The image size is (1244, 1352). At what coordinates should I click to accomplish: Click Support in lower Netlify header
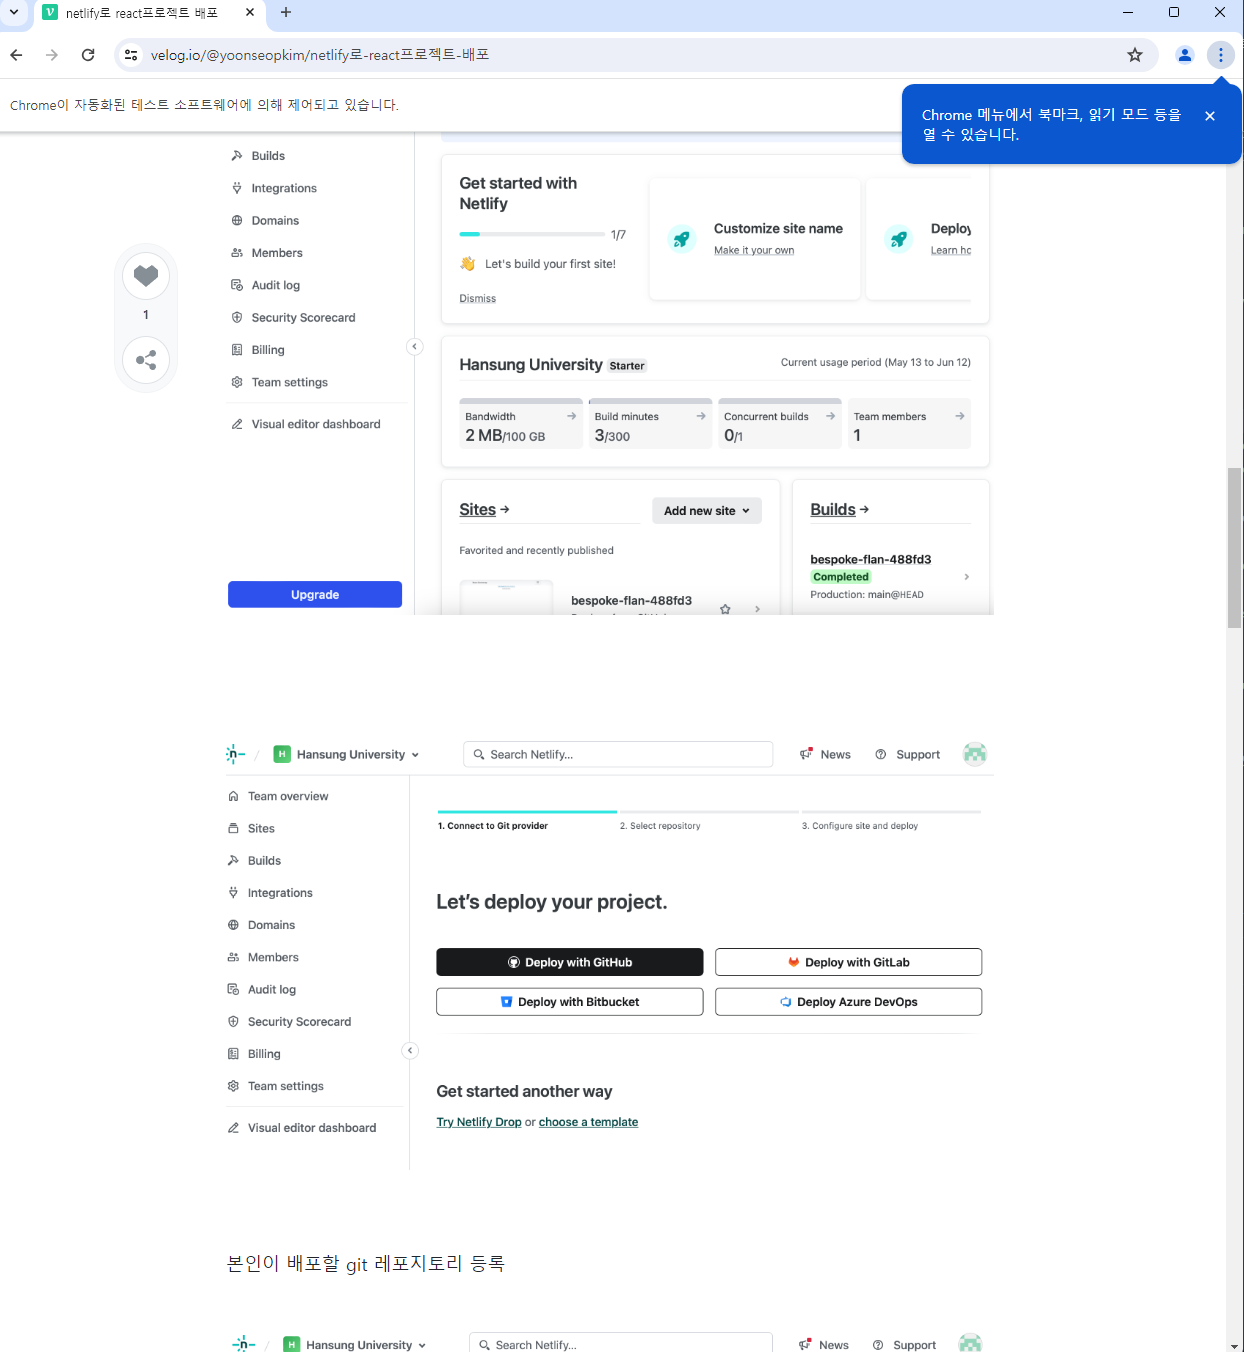click(908, 755)
